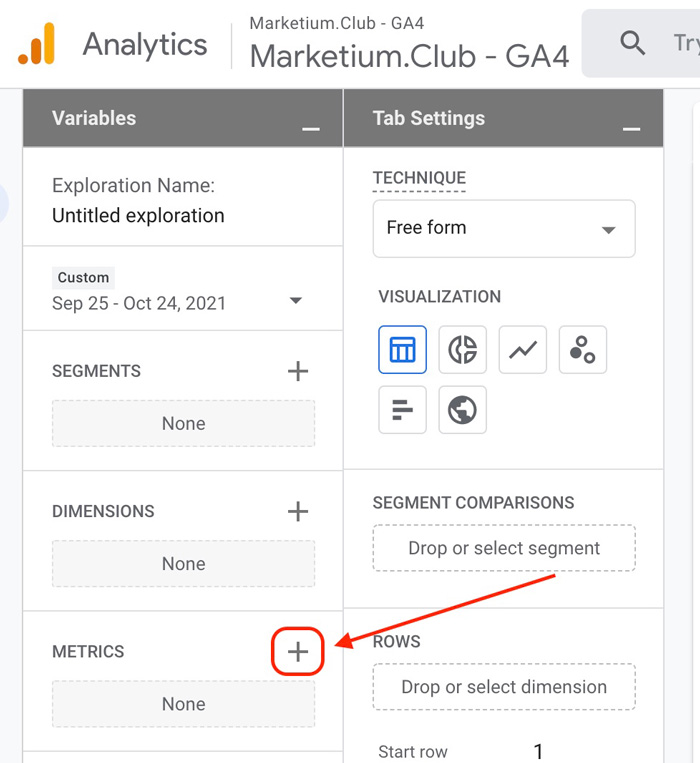This screenshot has width=700, height=763.
Task: Click the search magnifier icon
Action: click(632, 43)
